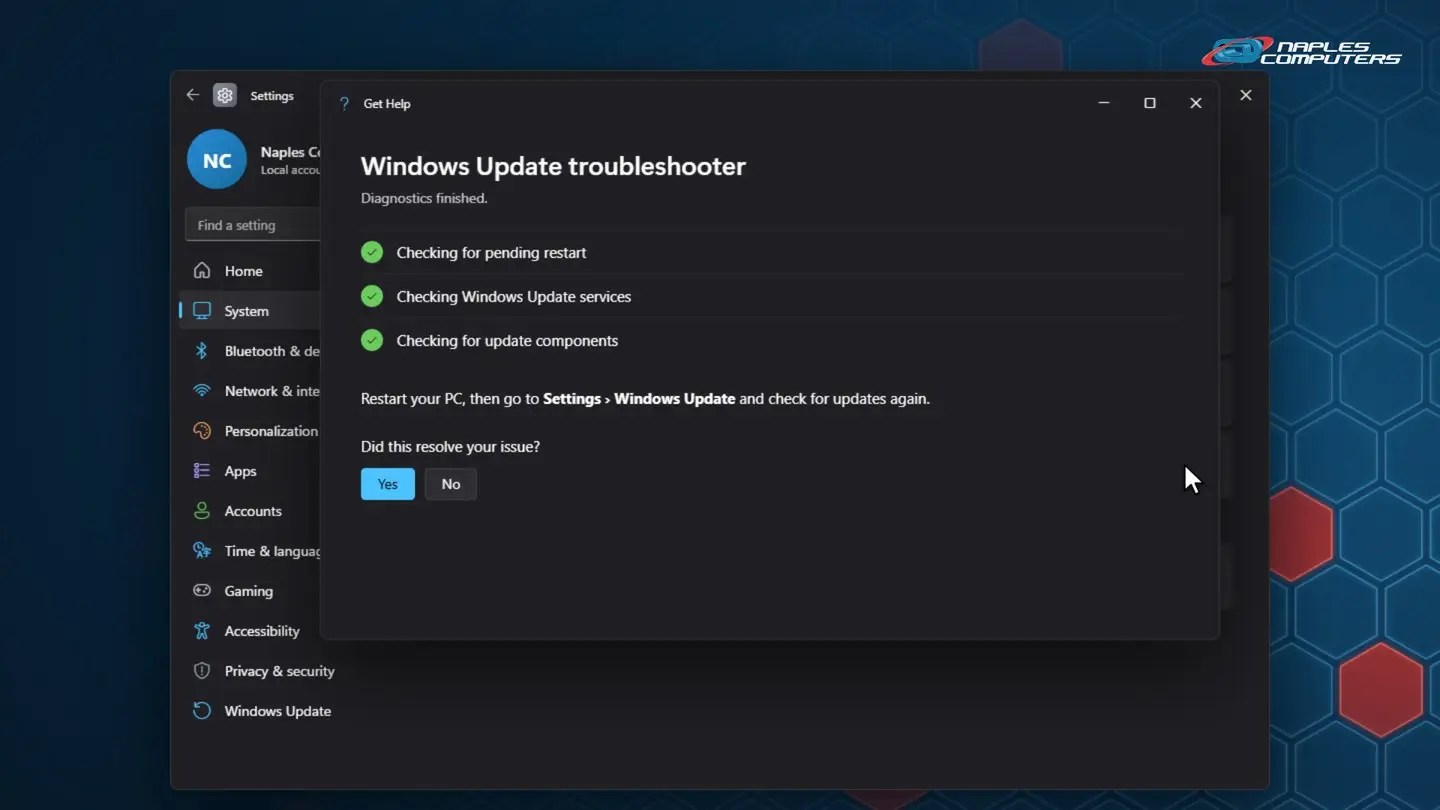Click the Windows Update refresh icon
1440x810 pixels.
pyautogui.click(x=202, y=711)
